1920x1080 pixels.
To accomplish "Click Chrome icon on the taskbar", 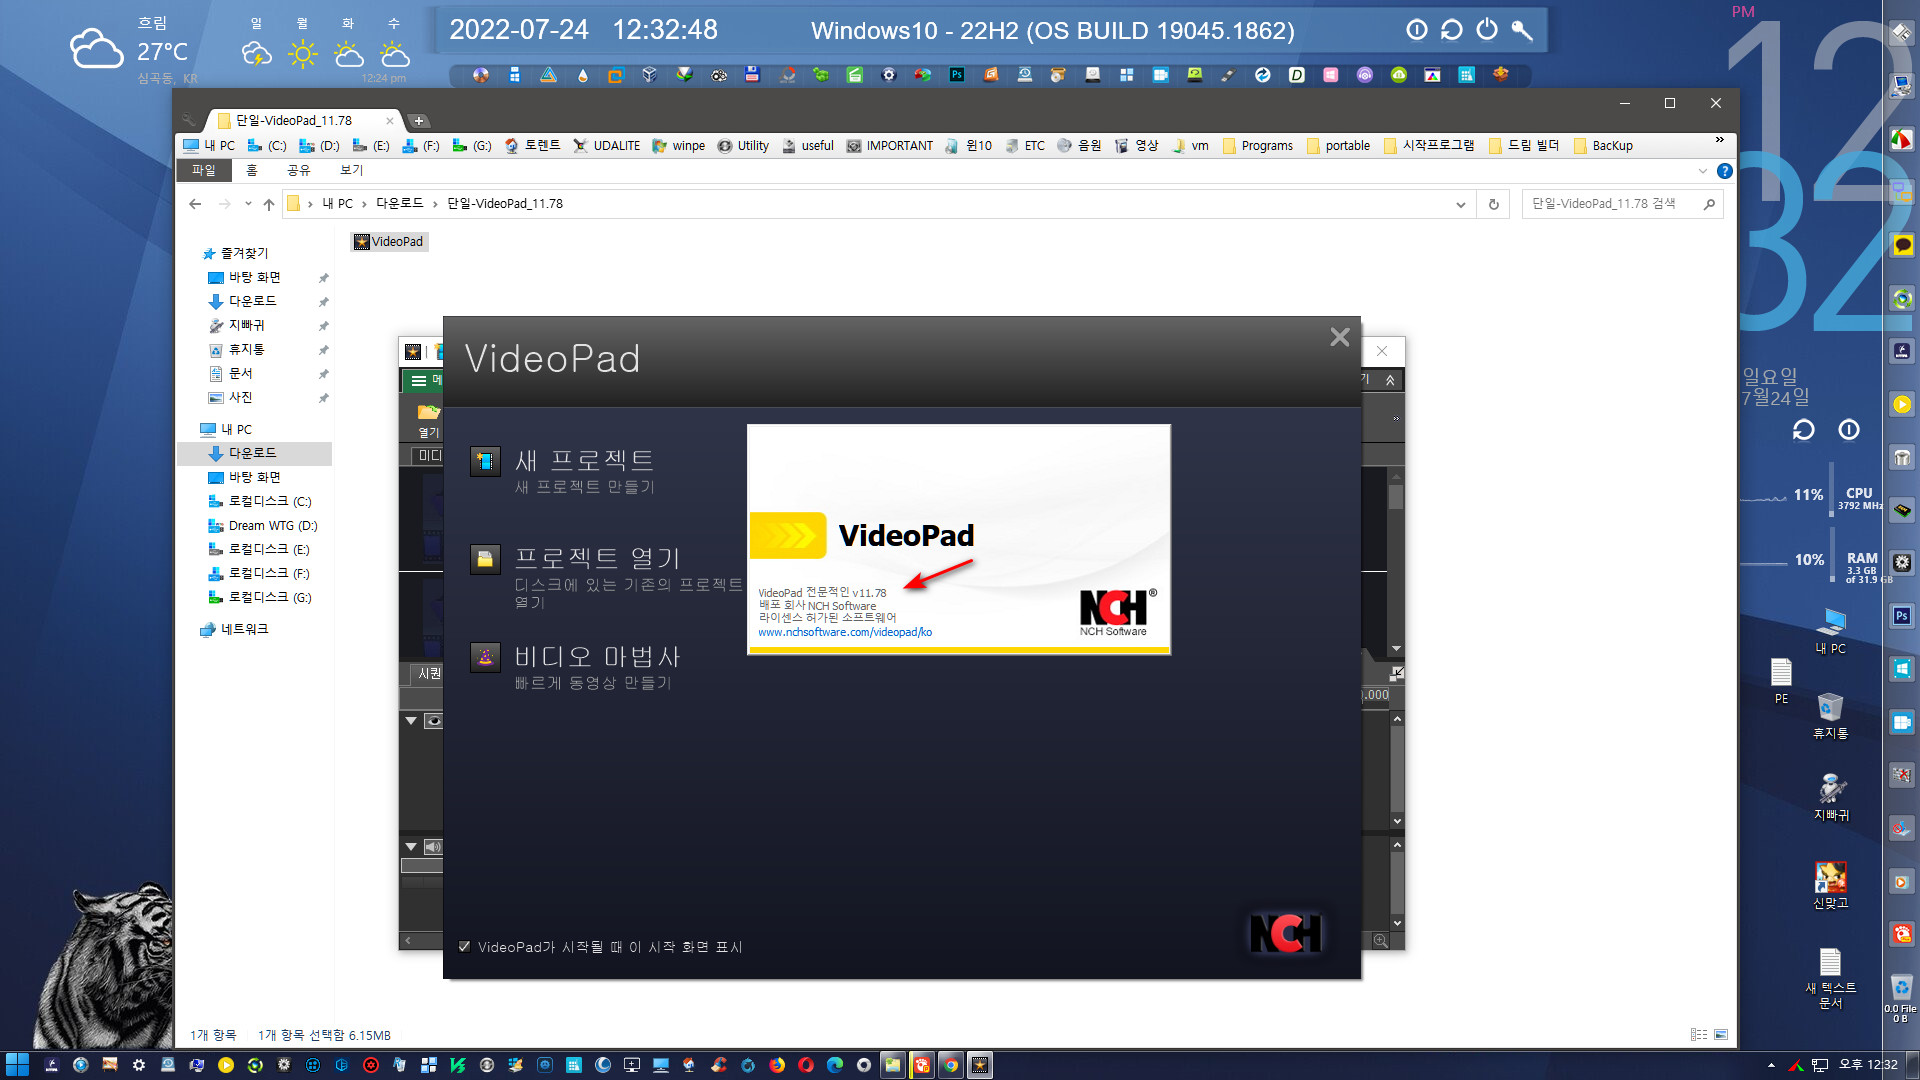I will (x=951, y=1066).
